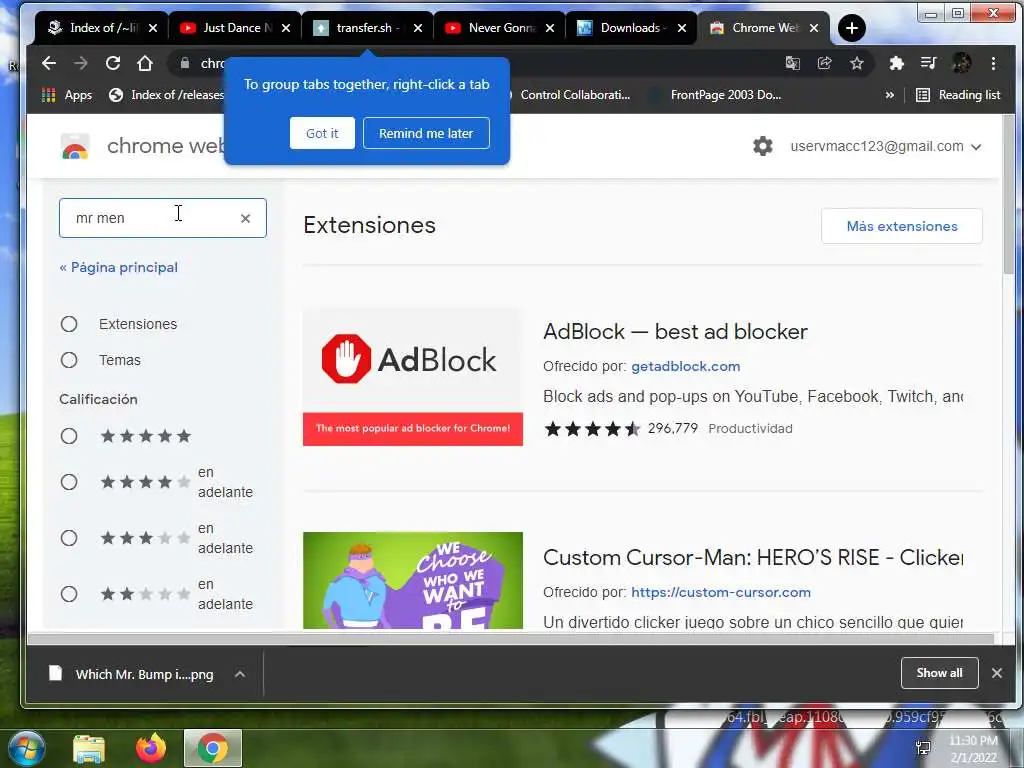The image size is (1024, 768).
Task: Open the Chrome home page
Action: click(145, 63)
